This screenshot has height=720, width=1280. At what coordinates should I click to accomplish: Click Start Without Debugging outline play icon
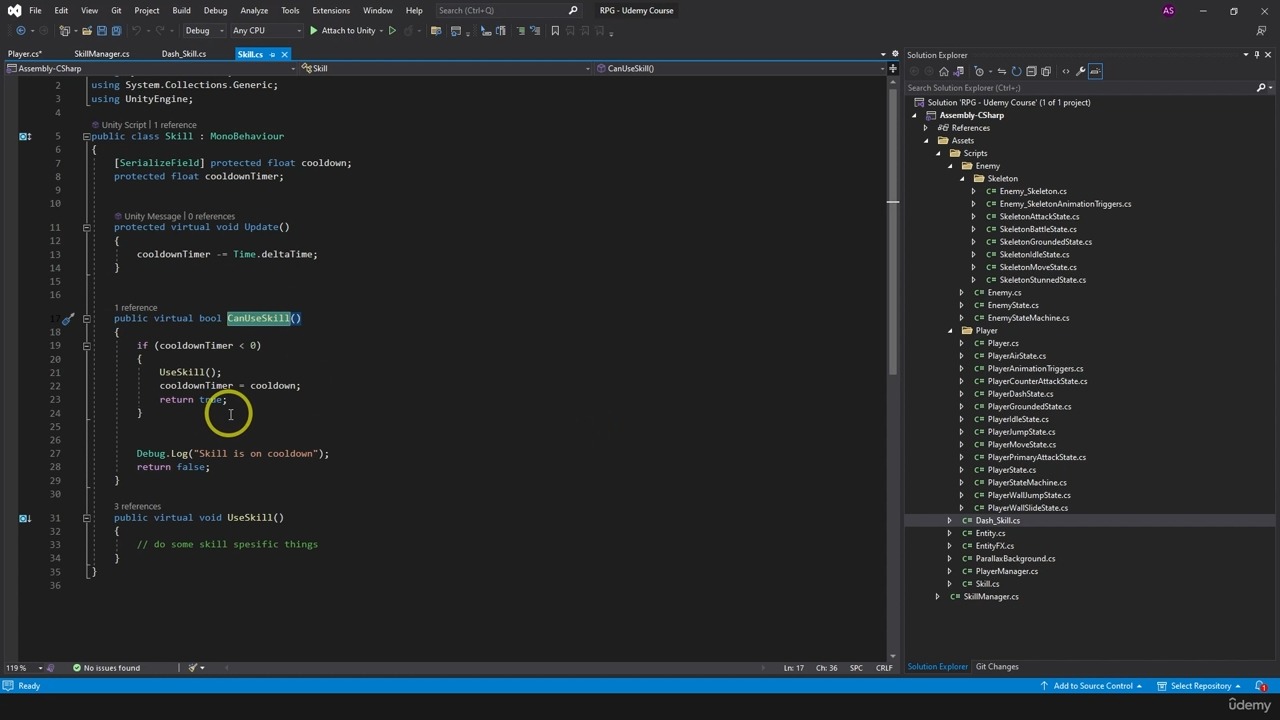(x=392, y=31)
